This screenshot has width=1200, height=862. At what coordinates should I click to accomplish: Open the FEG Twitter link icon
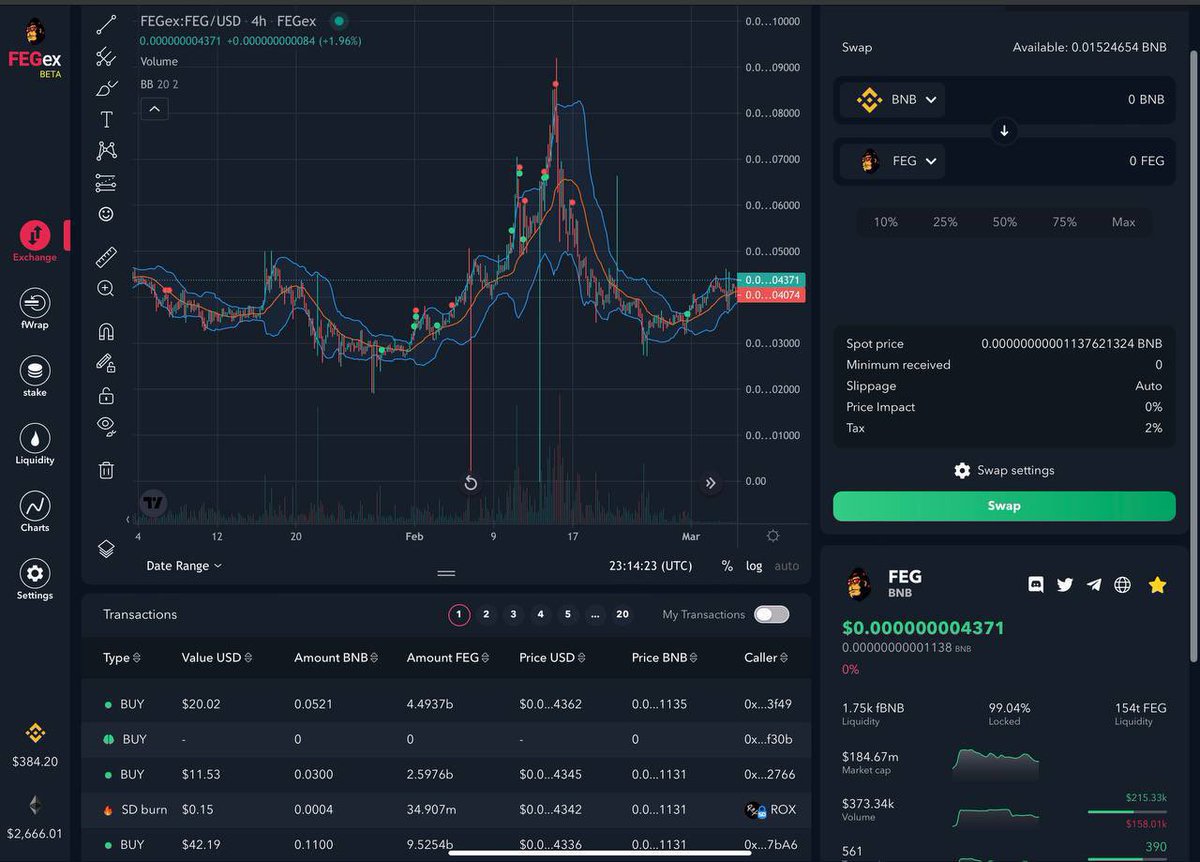click(1065, 585)
